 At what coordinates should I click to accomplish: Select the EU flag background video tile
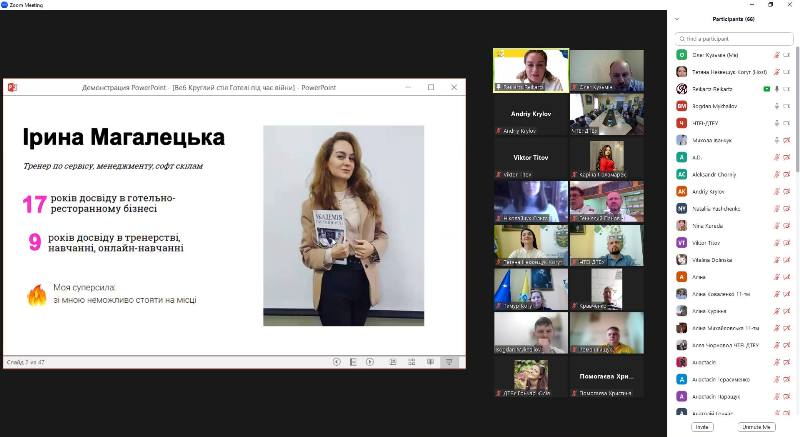click(531, 290)
